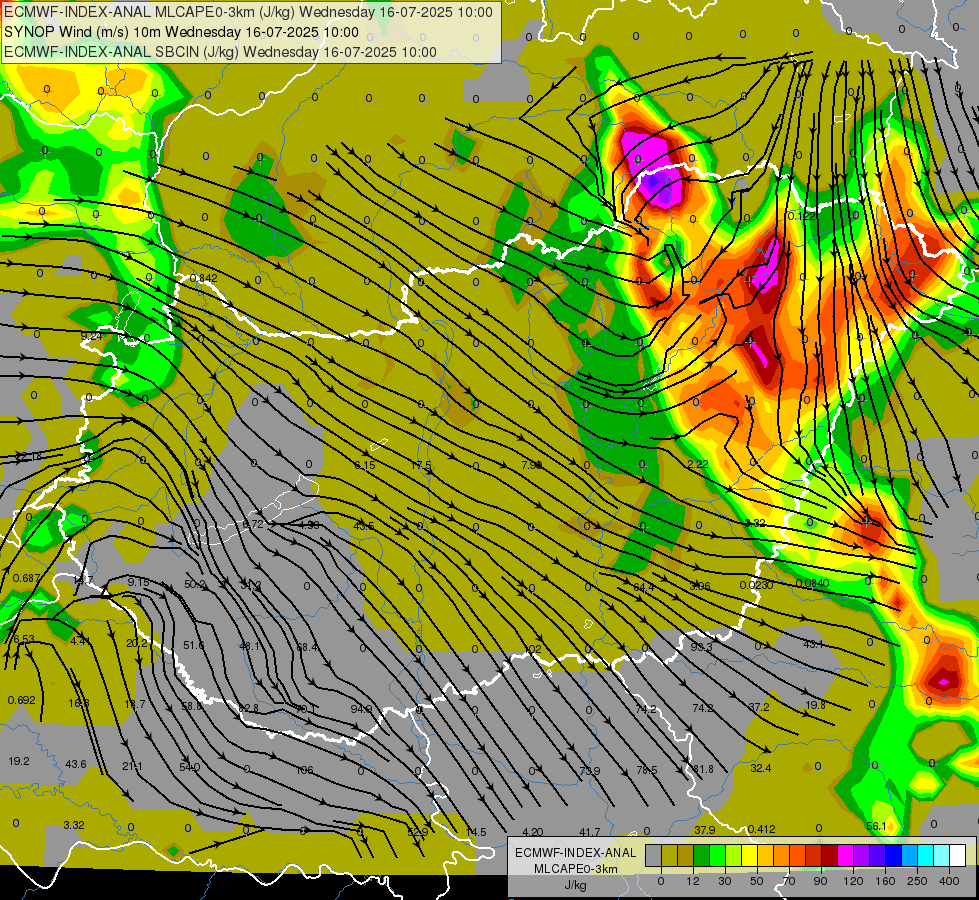Screen dimensions: 979x900
Task: Click legend tick label 70
Action: pos(789,881)
